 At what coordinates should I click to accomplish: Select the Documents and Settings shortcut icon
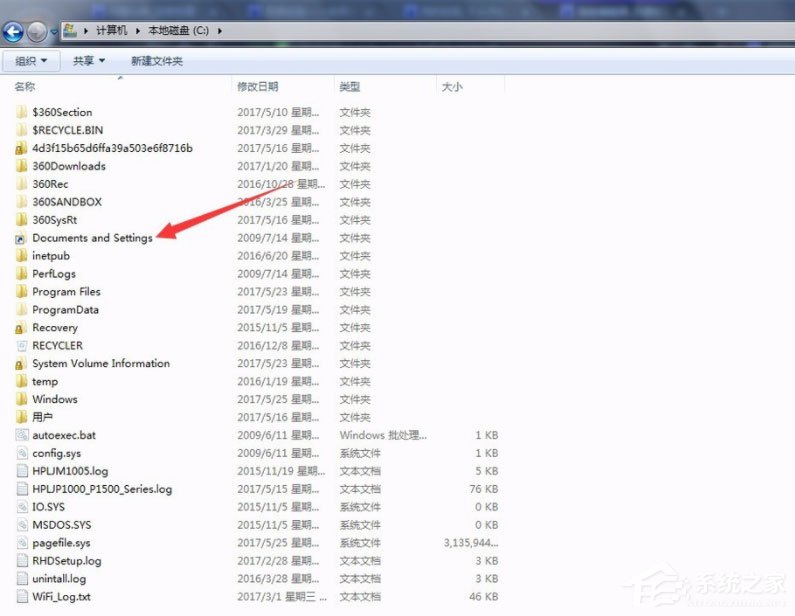tap(22, 238)
